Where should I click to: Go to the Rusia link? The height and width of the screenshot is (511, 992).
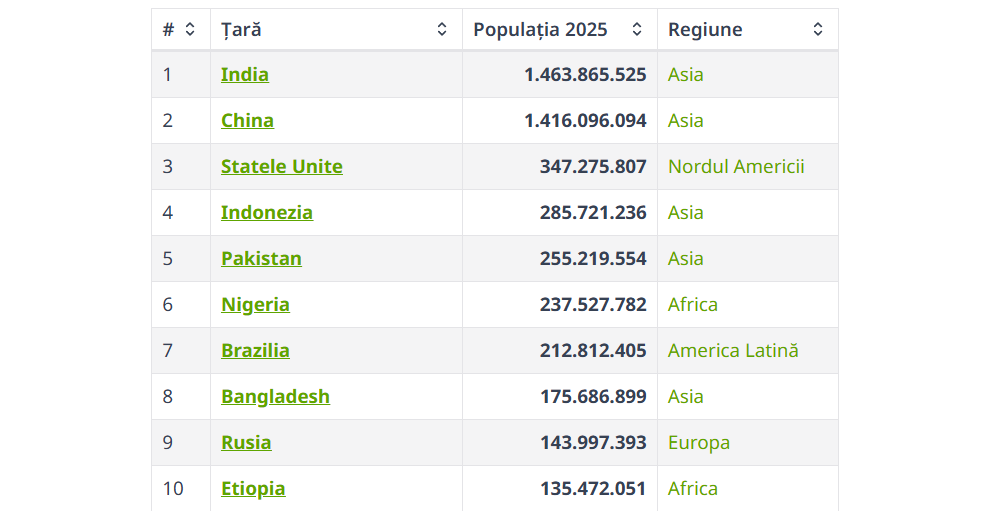(246, 443)
